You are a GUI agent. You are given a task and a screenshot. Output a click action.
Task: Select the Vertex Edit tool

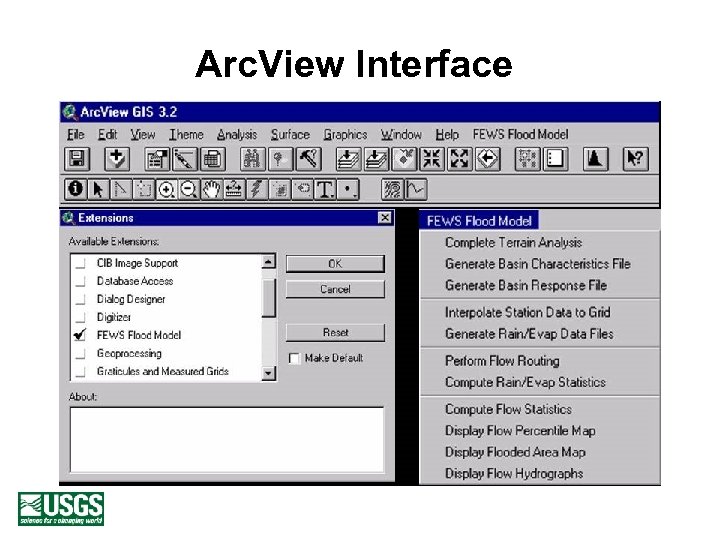[120, 189]
